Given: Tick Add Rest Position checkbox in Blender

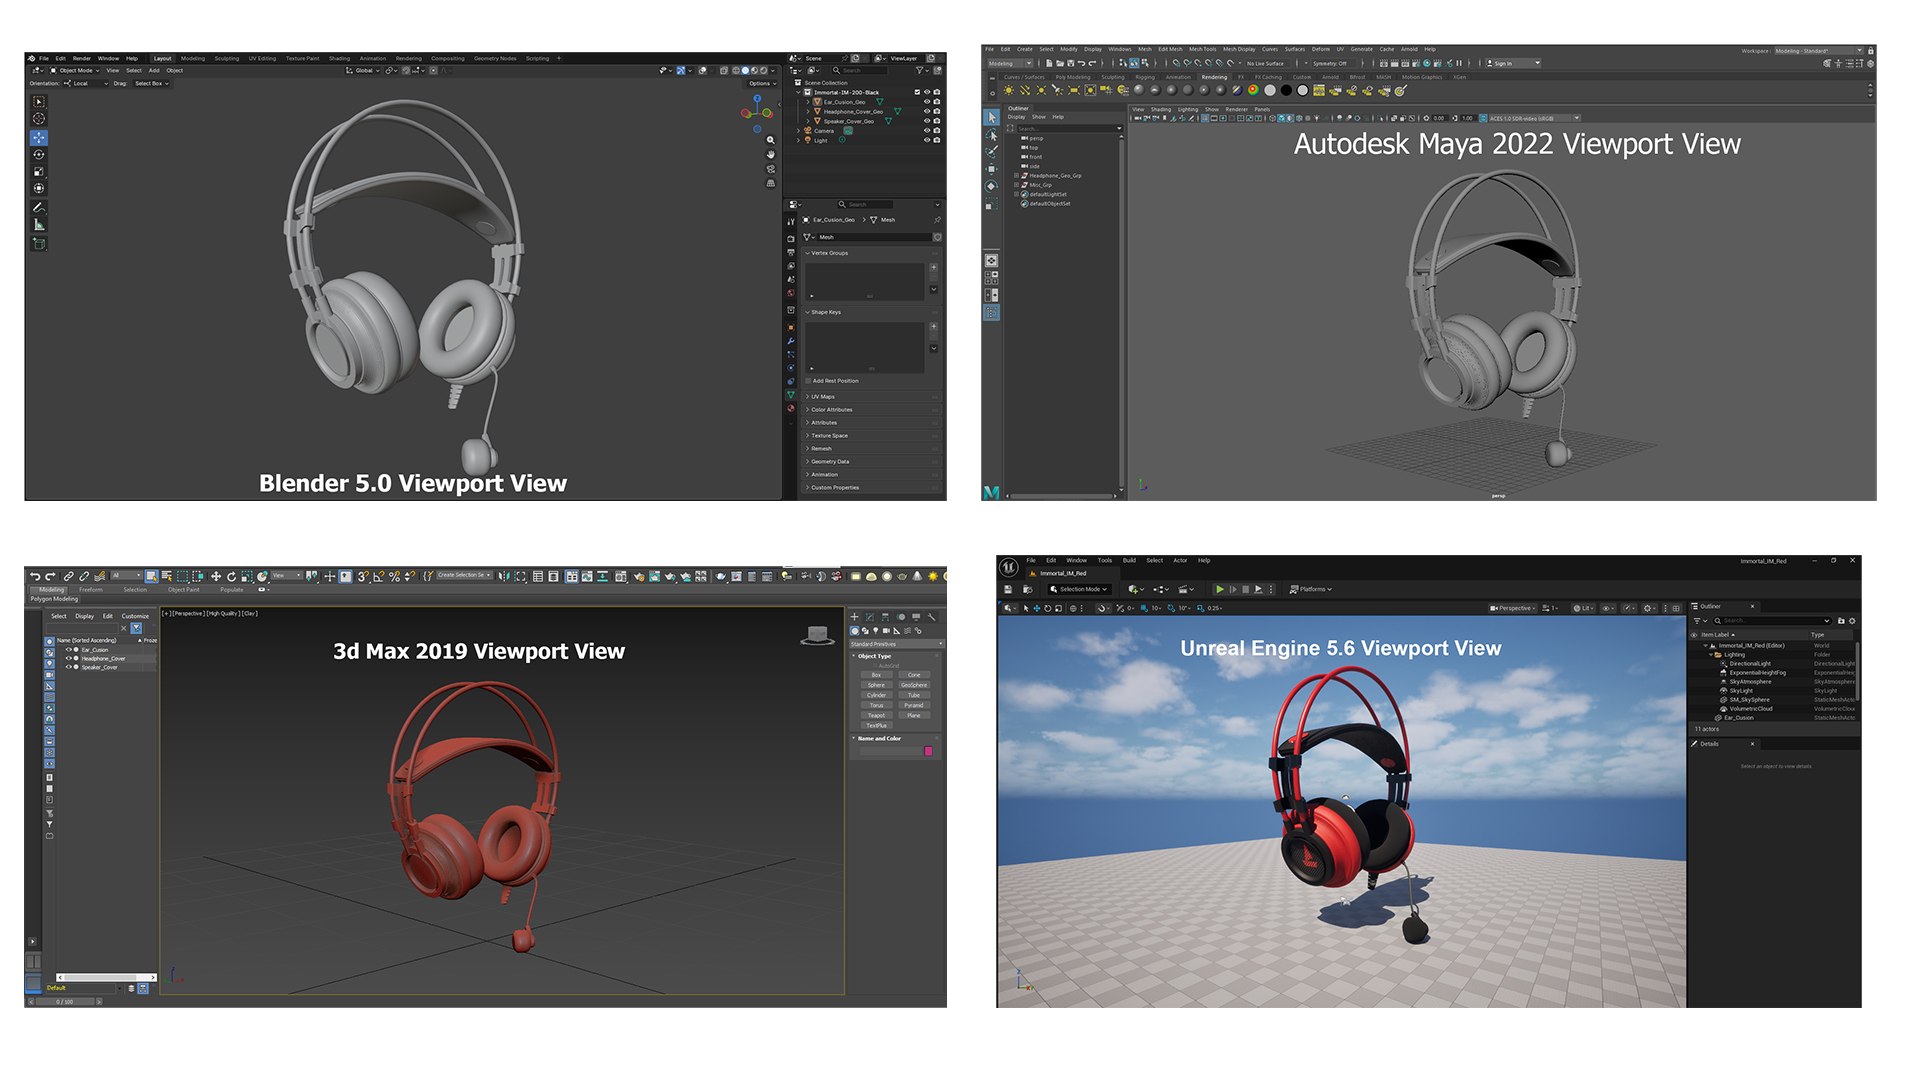Looking at the screenshot, I should point(808,381).
